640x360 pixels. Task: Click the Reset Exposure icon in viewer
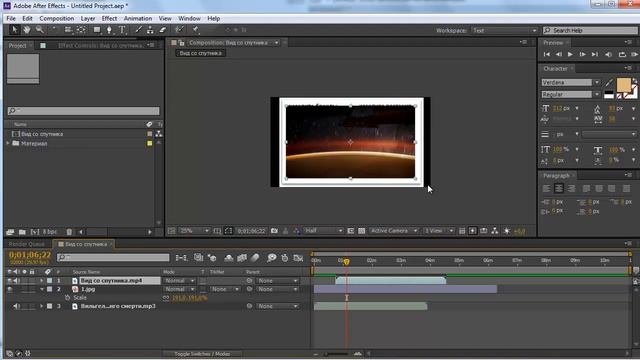coord(507,231)
